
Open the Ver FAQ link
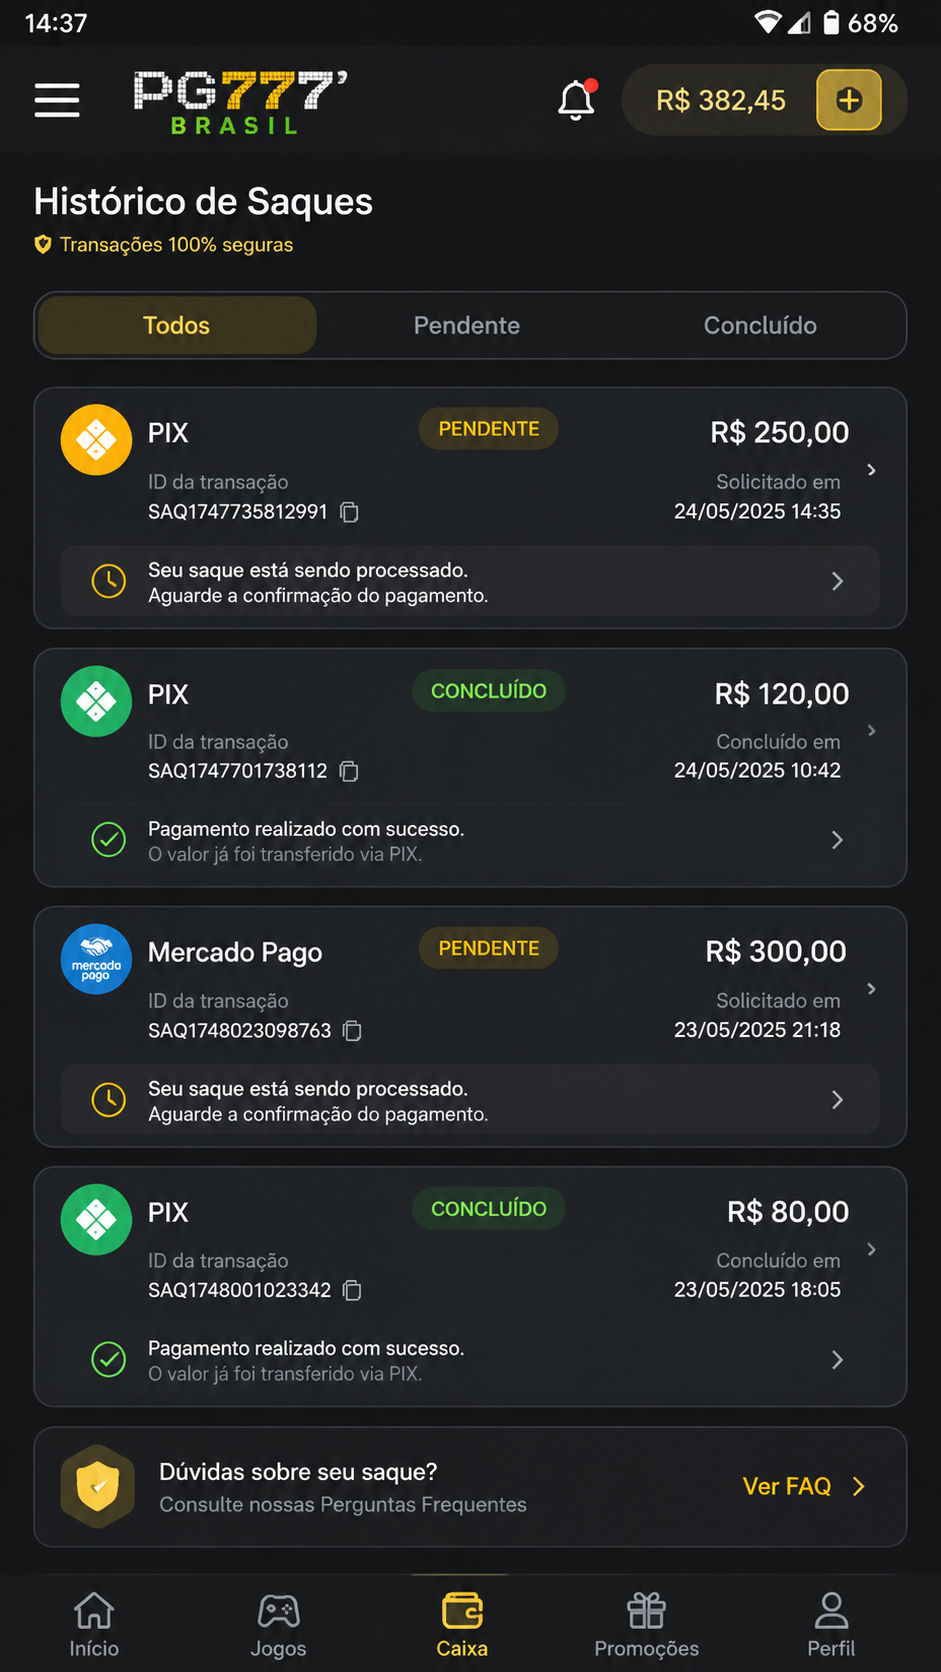[804, 1487]
